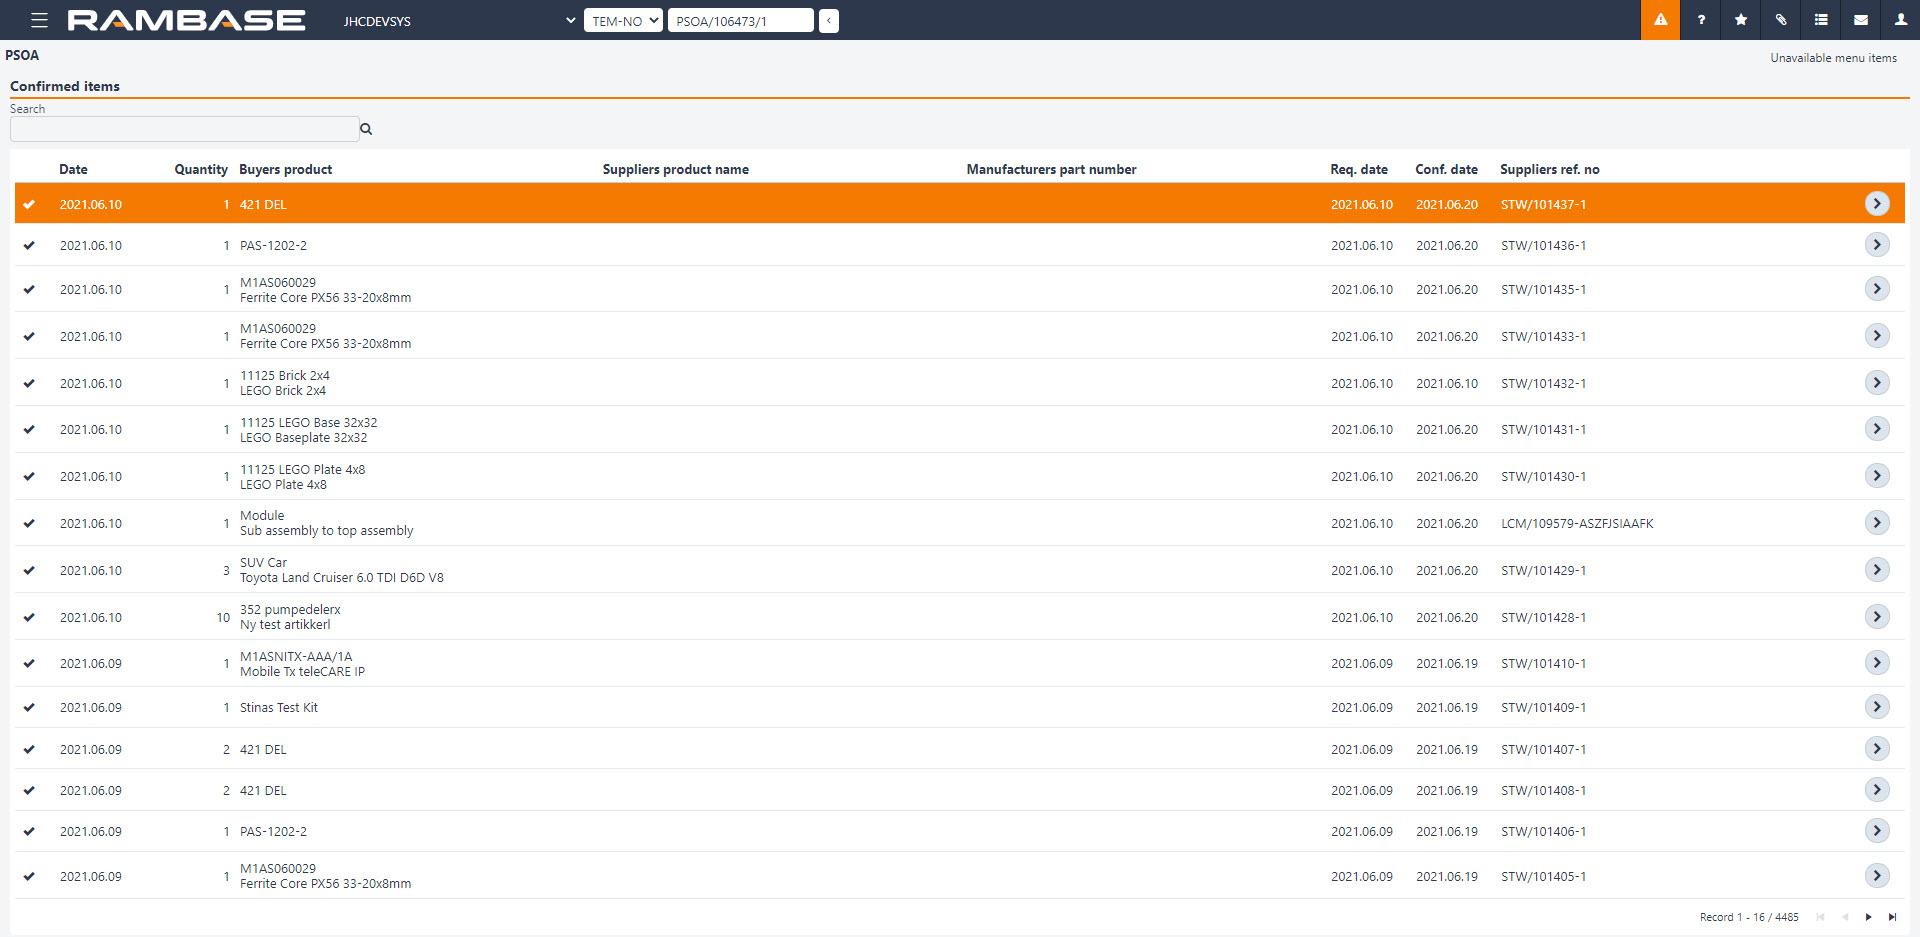Open favorites star icon in top bar

[1741, 20]
